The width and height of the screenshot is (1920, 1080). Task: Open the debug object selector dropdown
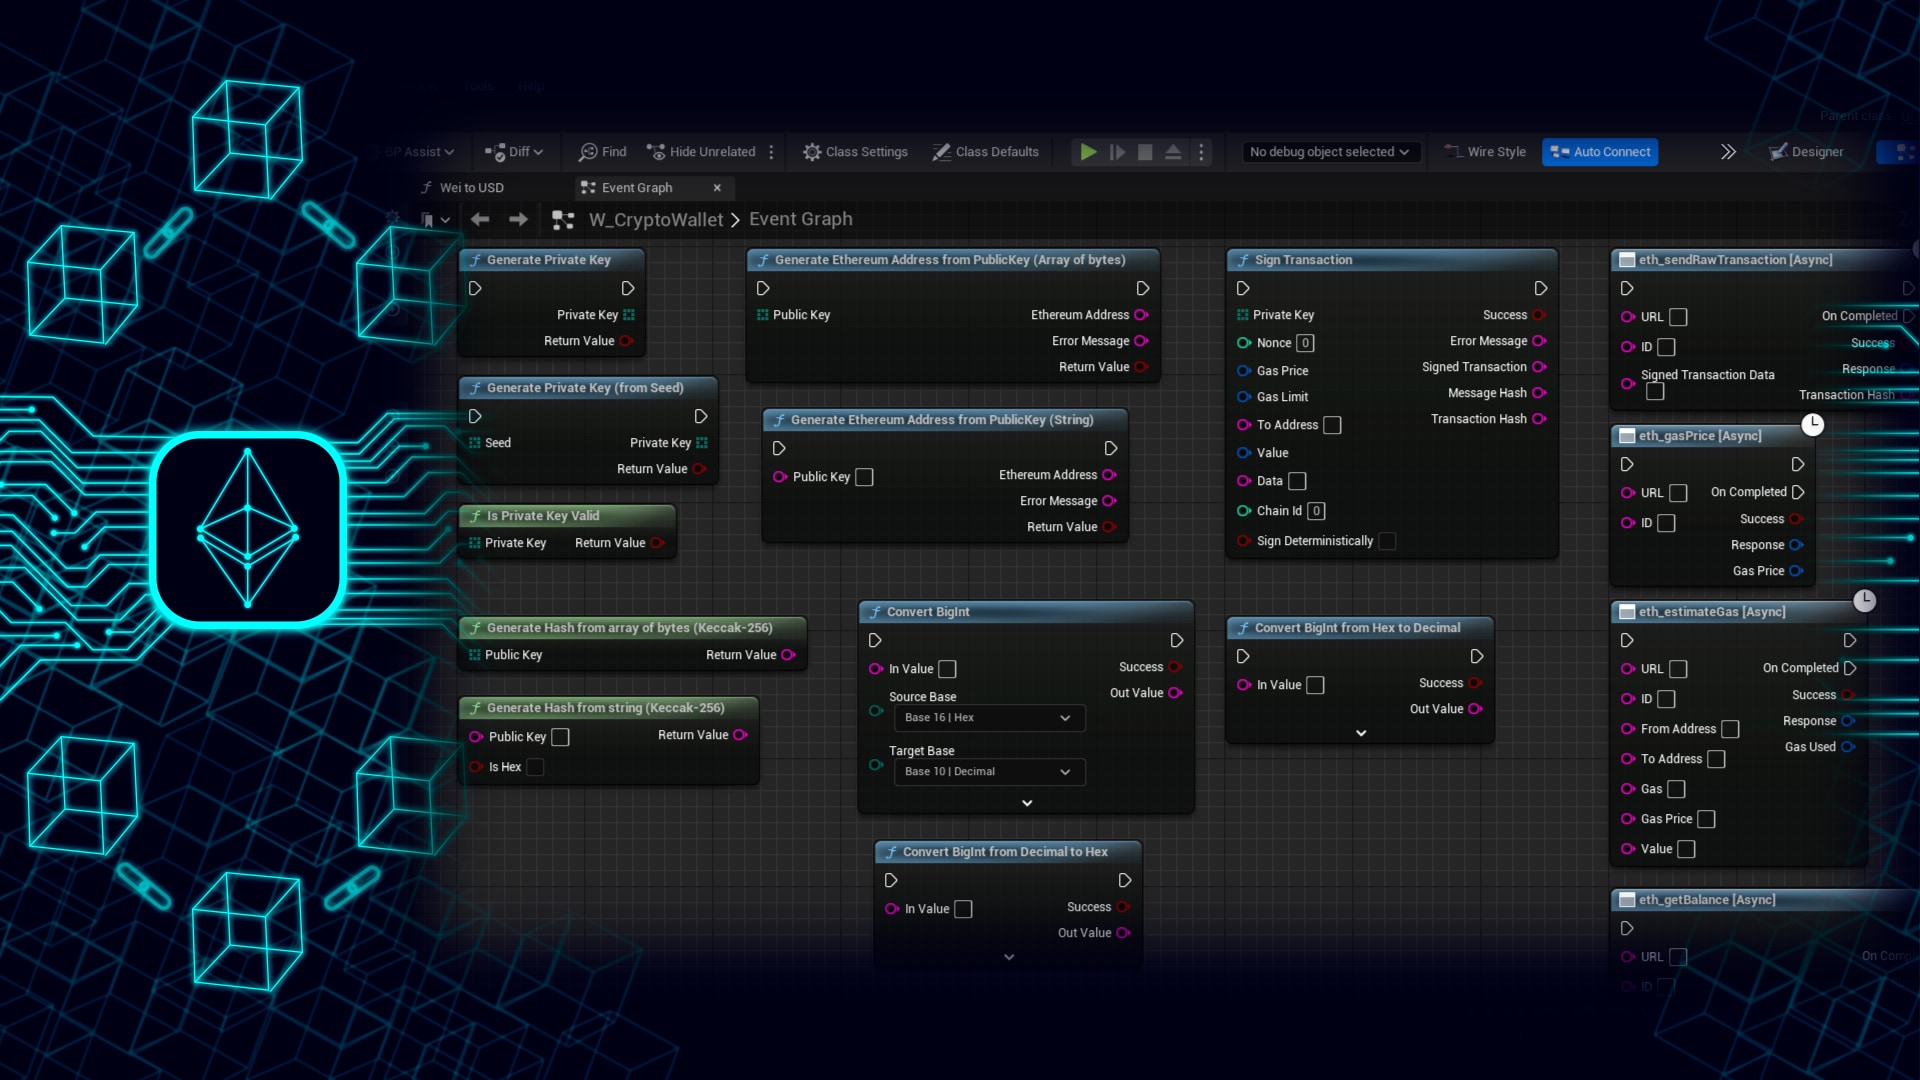coord(1329,152)
